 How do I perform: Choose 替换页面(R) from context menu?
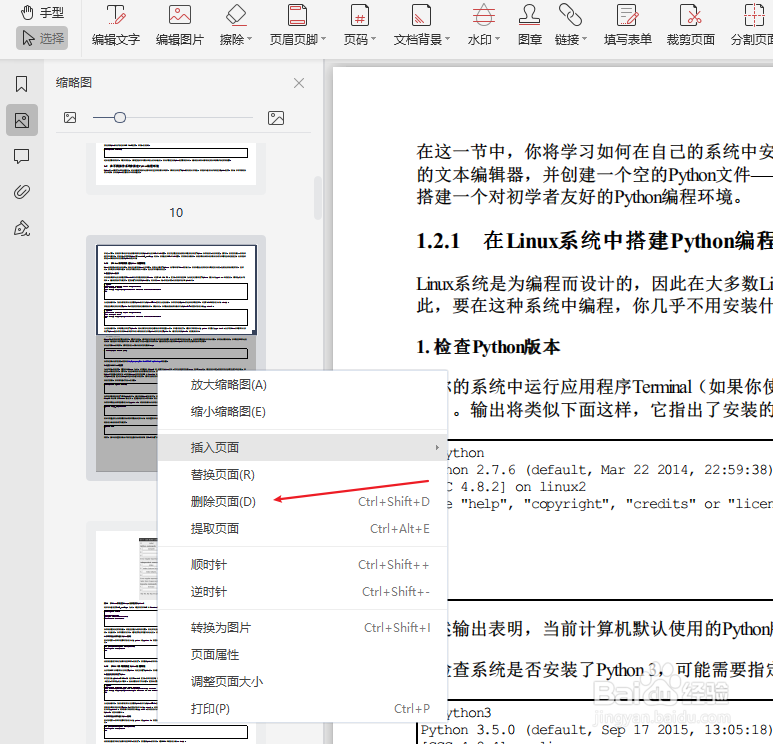[x=302, y=474]
